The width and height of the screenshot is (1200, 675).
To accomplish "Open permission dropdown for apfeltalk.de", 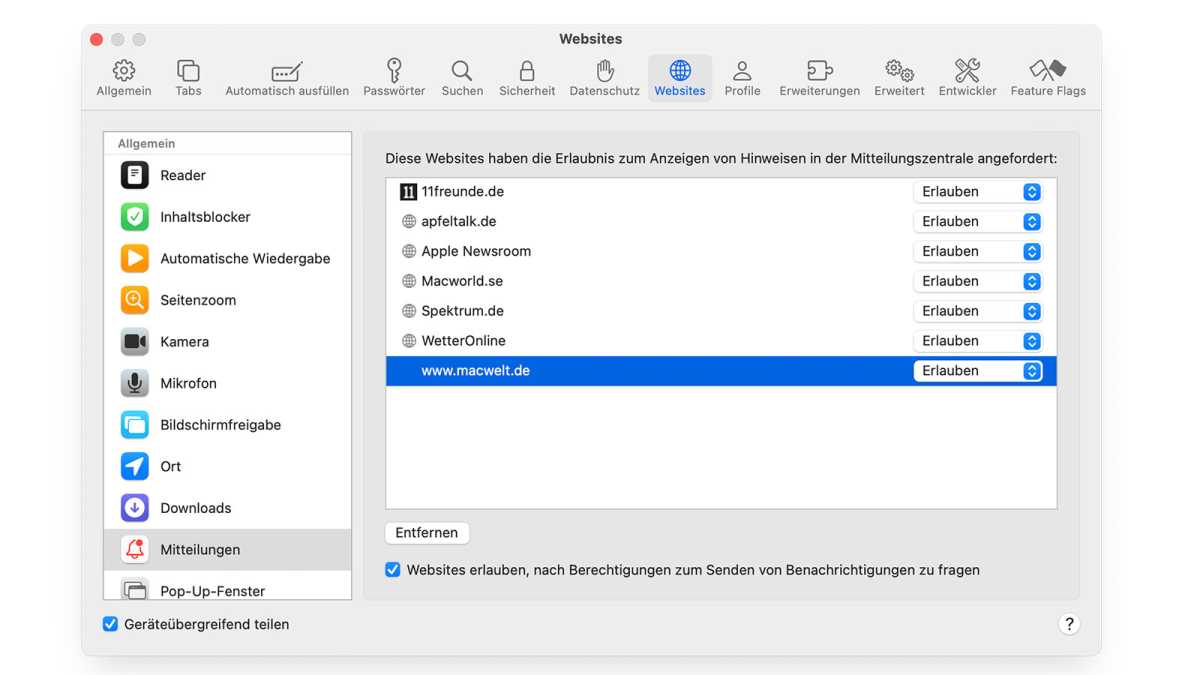I will coord(978,222).
